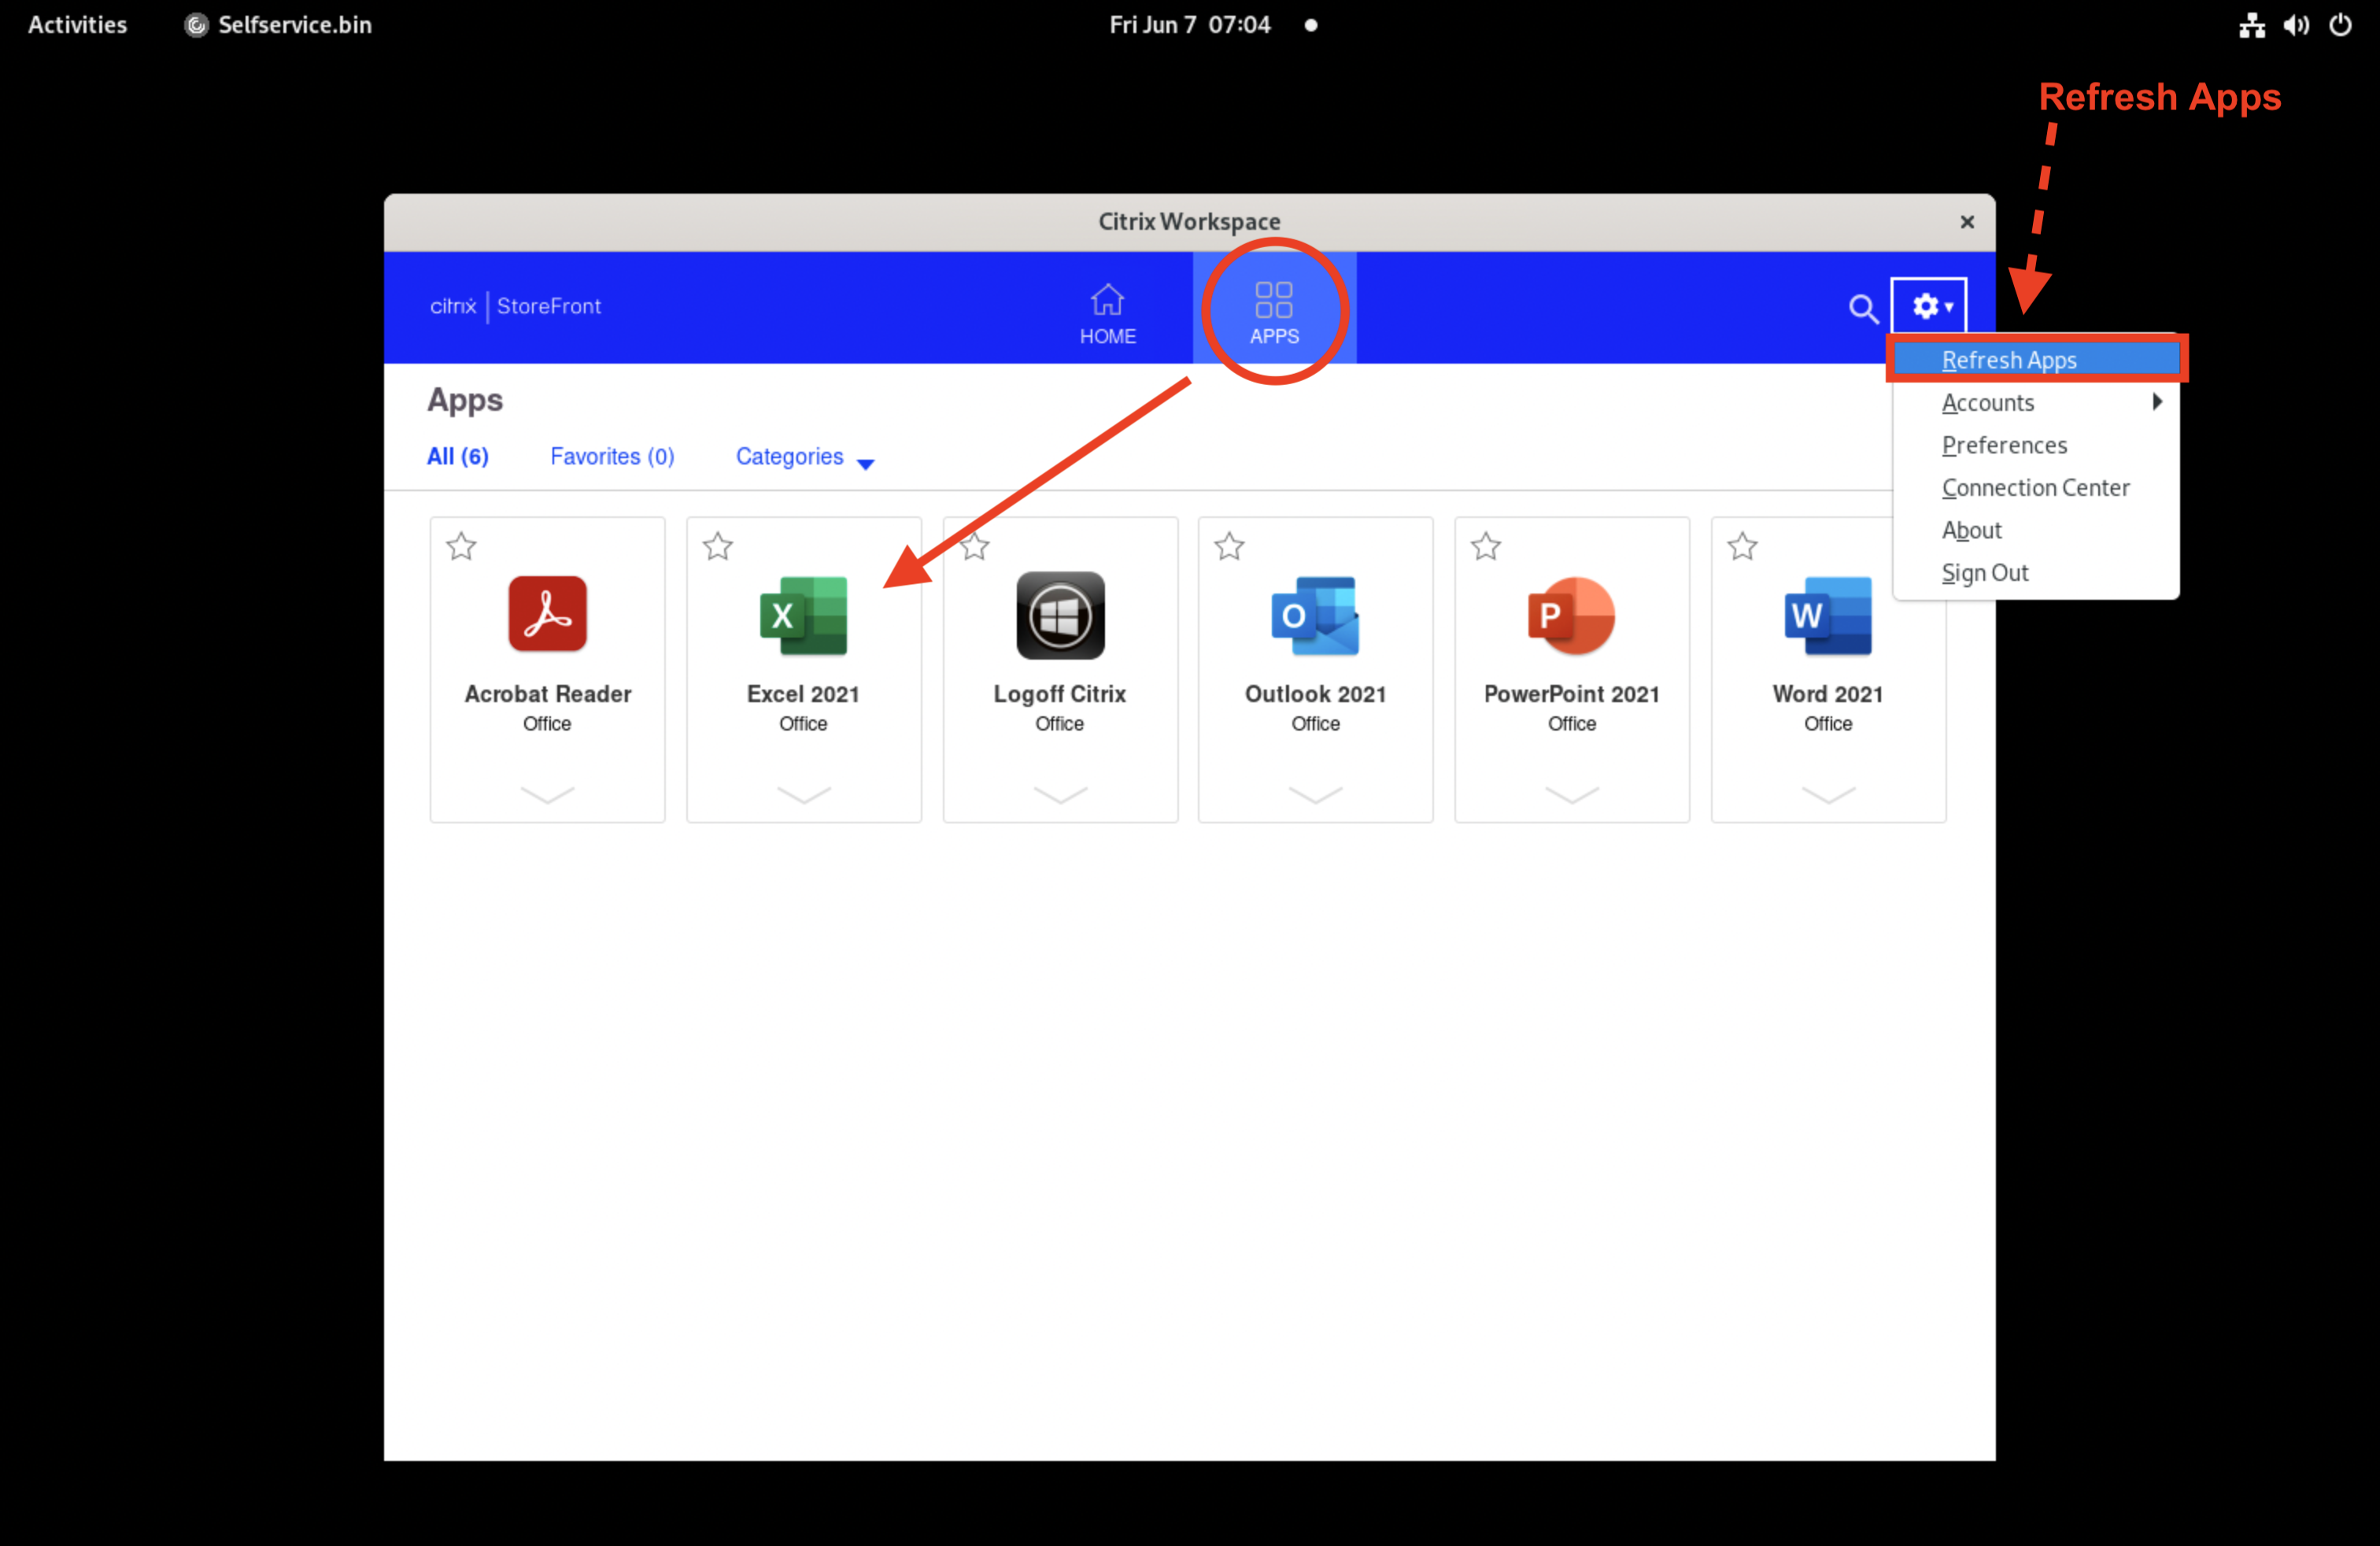Screen dimensions: 2380x1546
Task: Favorite Excel 2021 with its star
Action: tap(717, 546)
